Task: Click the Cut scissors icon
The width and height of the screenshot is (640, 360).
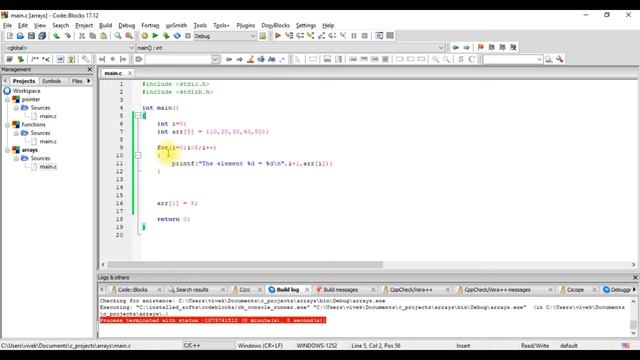Action: point(82,36)
